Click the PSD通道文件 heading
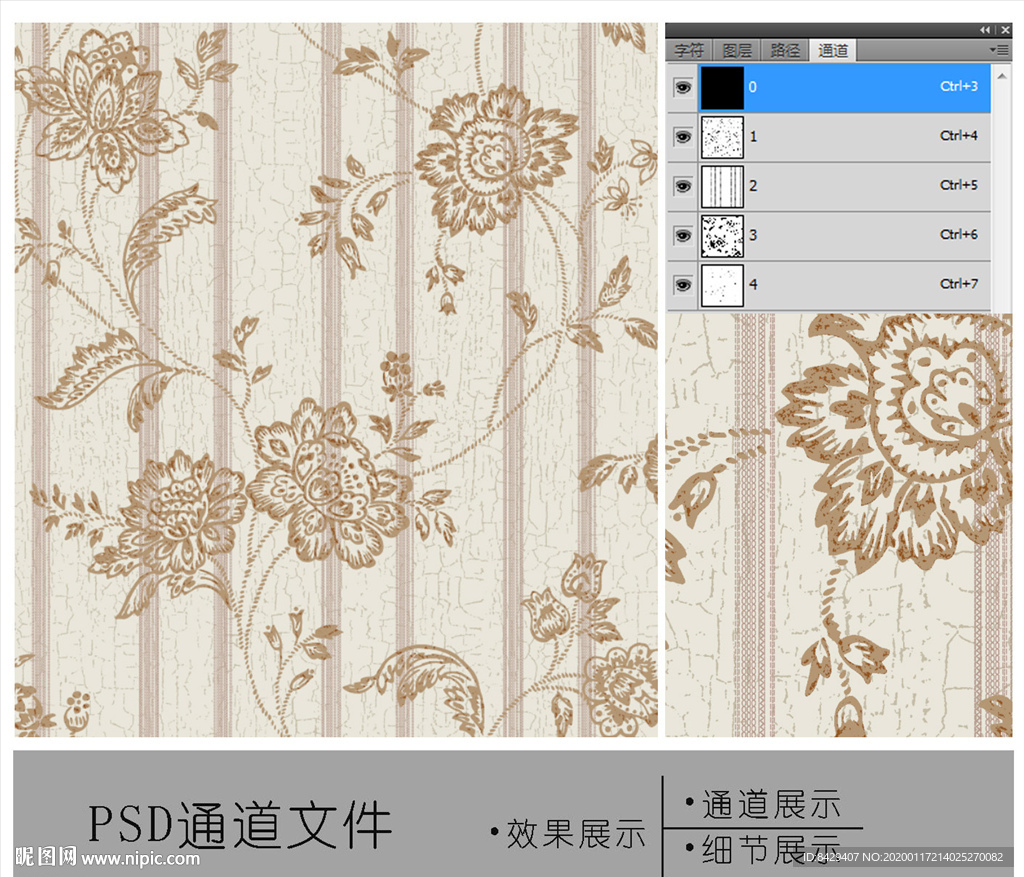 [x=240, y=825]
